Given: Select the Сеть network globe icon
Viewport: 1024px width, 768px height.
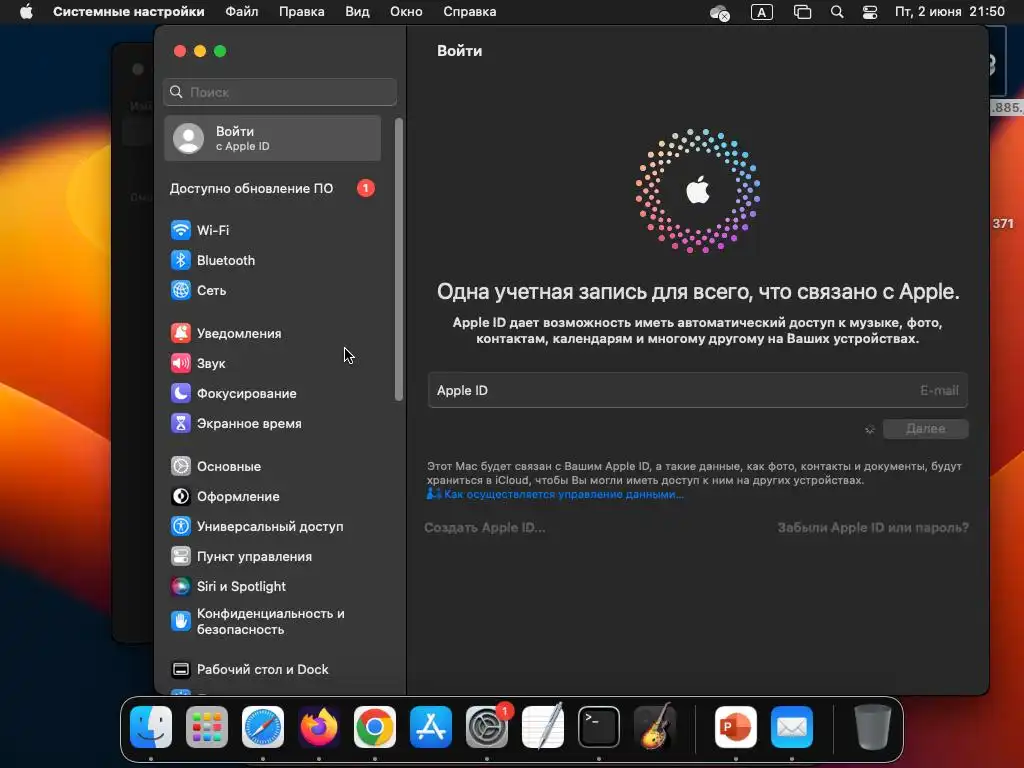Looking at the screenshot, I should click(x=181, y=290).
